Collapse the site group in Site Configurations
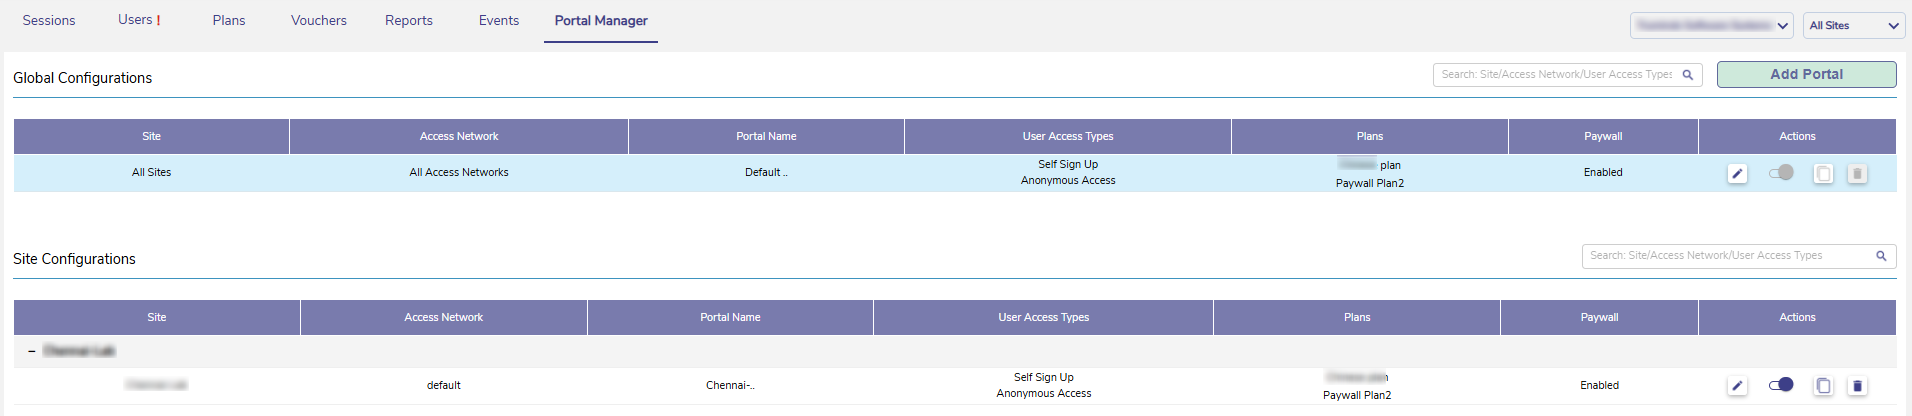1912x416 pixels. tap(32, 351)
